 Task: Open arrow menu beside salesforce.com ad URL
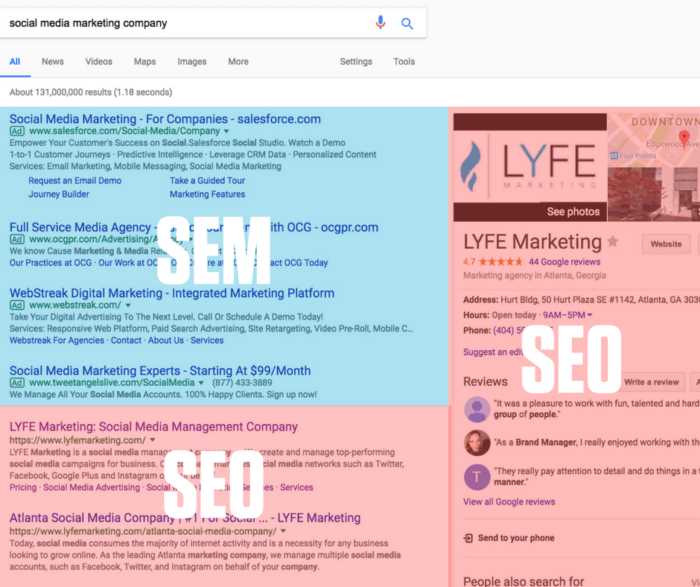point(227,131)
